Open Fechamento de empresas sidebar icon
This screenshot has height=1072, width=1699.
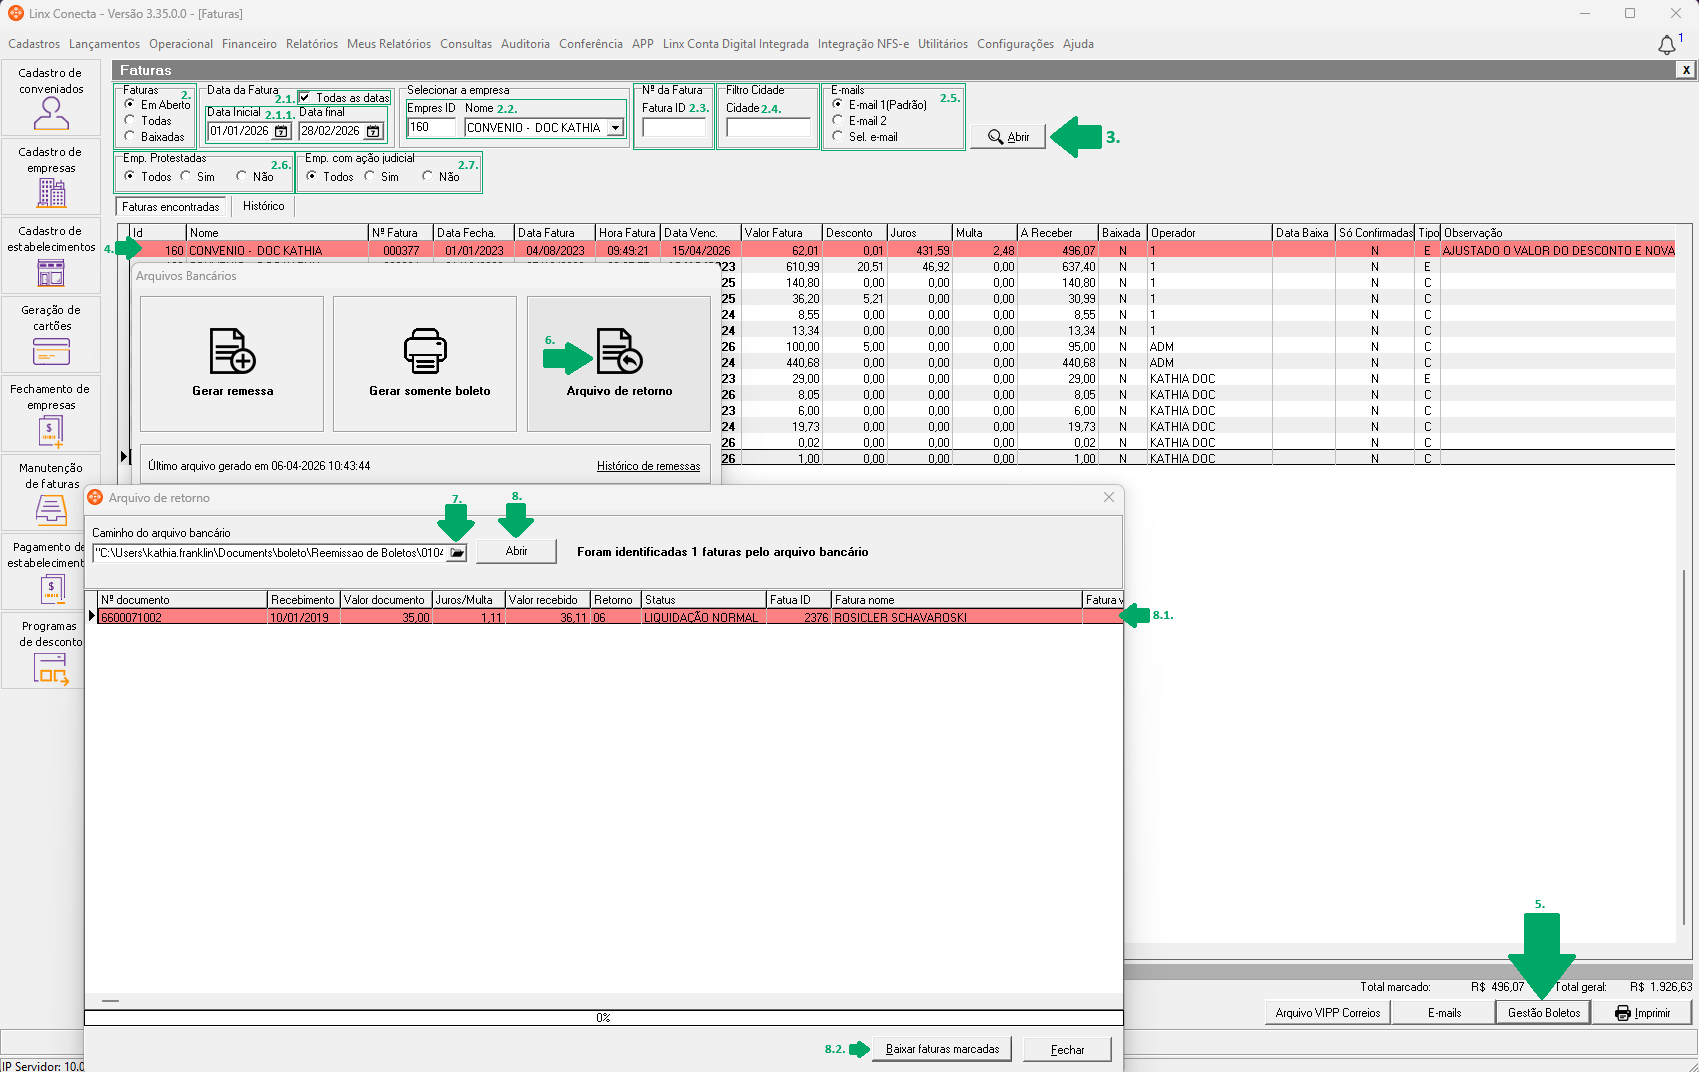pyautogui.click(x=51, y=431)
